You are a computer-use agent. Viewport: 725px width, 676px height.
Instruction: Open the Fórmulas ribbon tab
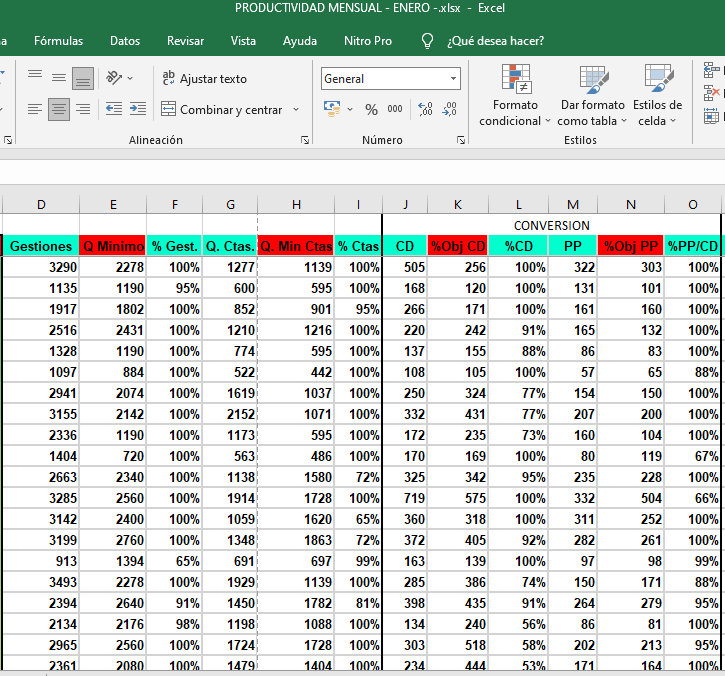click(x=58, y=41)
